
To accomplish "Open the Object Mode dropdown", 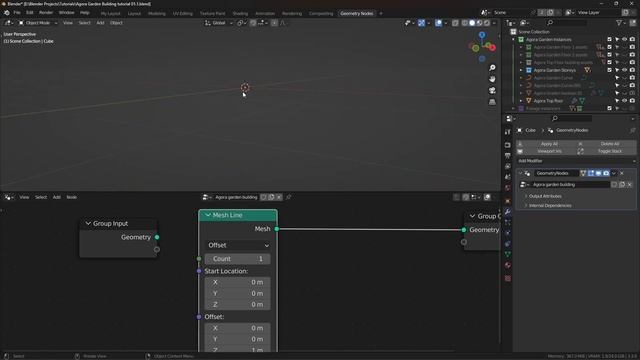I will [x=38, y=23].
